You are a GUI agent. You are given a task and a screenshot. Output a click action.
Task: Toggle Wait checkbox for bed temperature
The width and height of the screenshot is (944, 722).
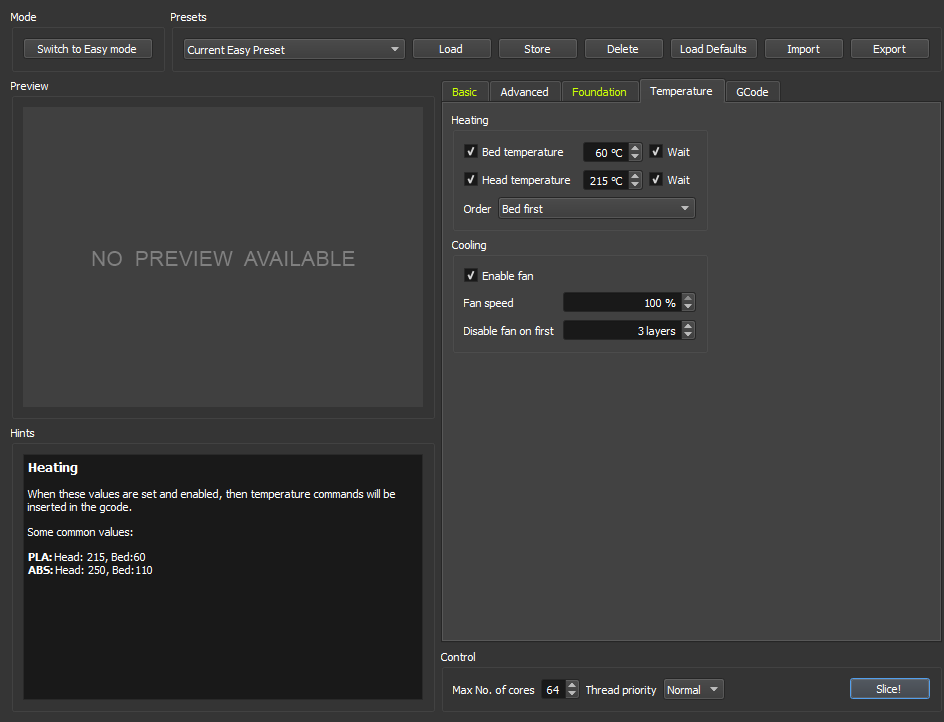click(656, 152)
